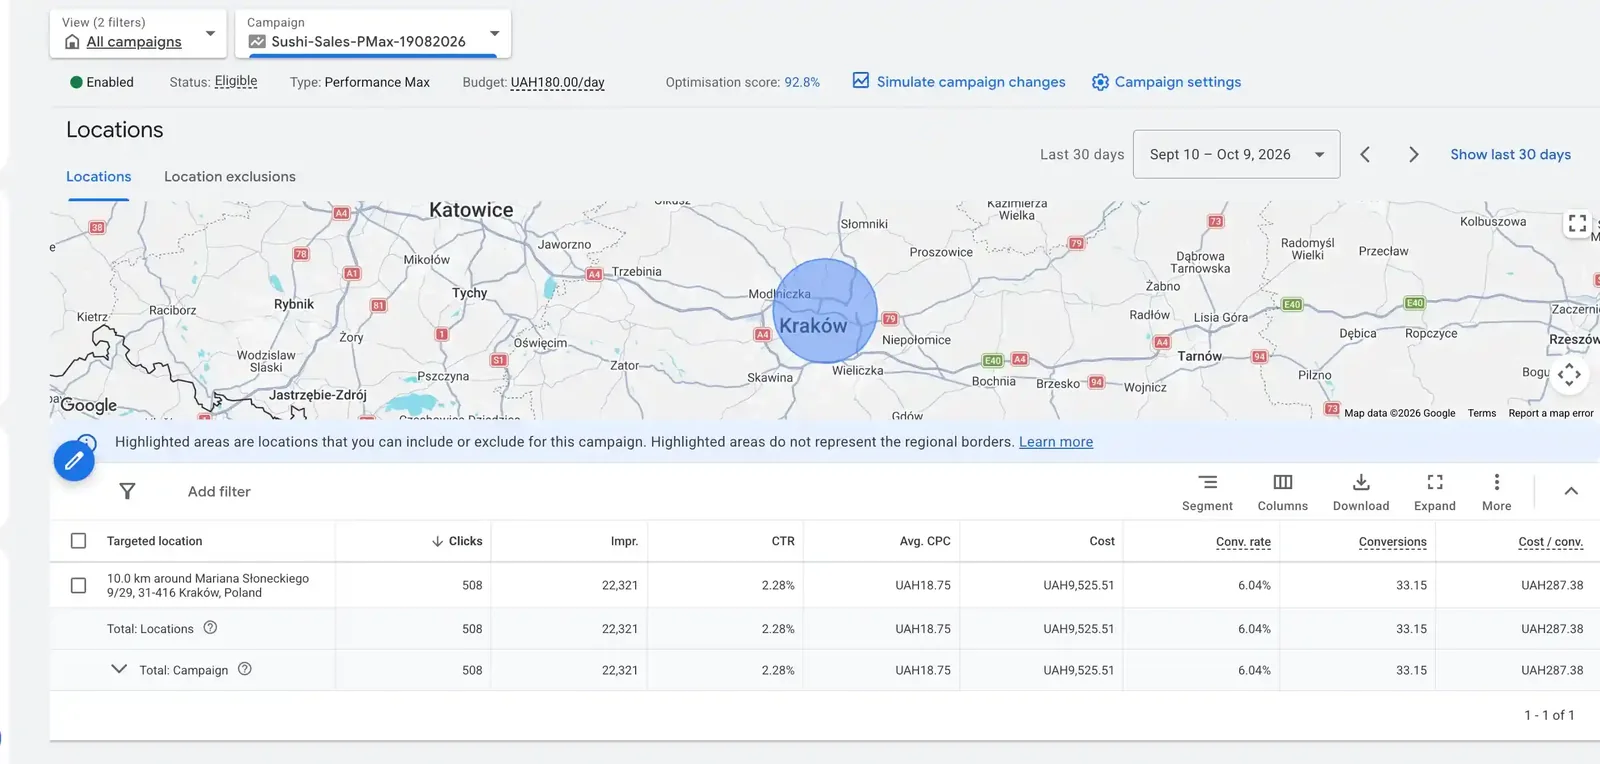Click the 92.8% optimisation score
The width and height of the screenshot is (1600, 764).
pyautogui.click(x=802, y=82)
